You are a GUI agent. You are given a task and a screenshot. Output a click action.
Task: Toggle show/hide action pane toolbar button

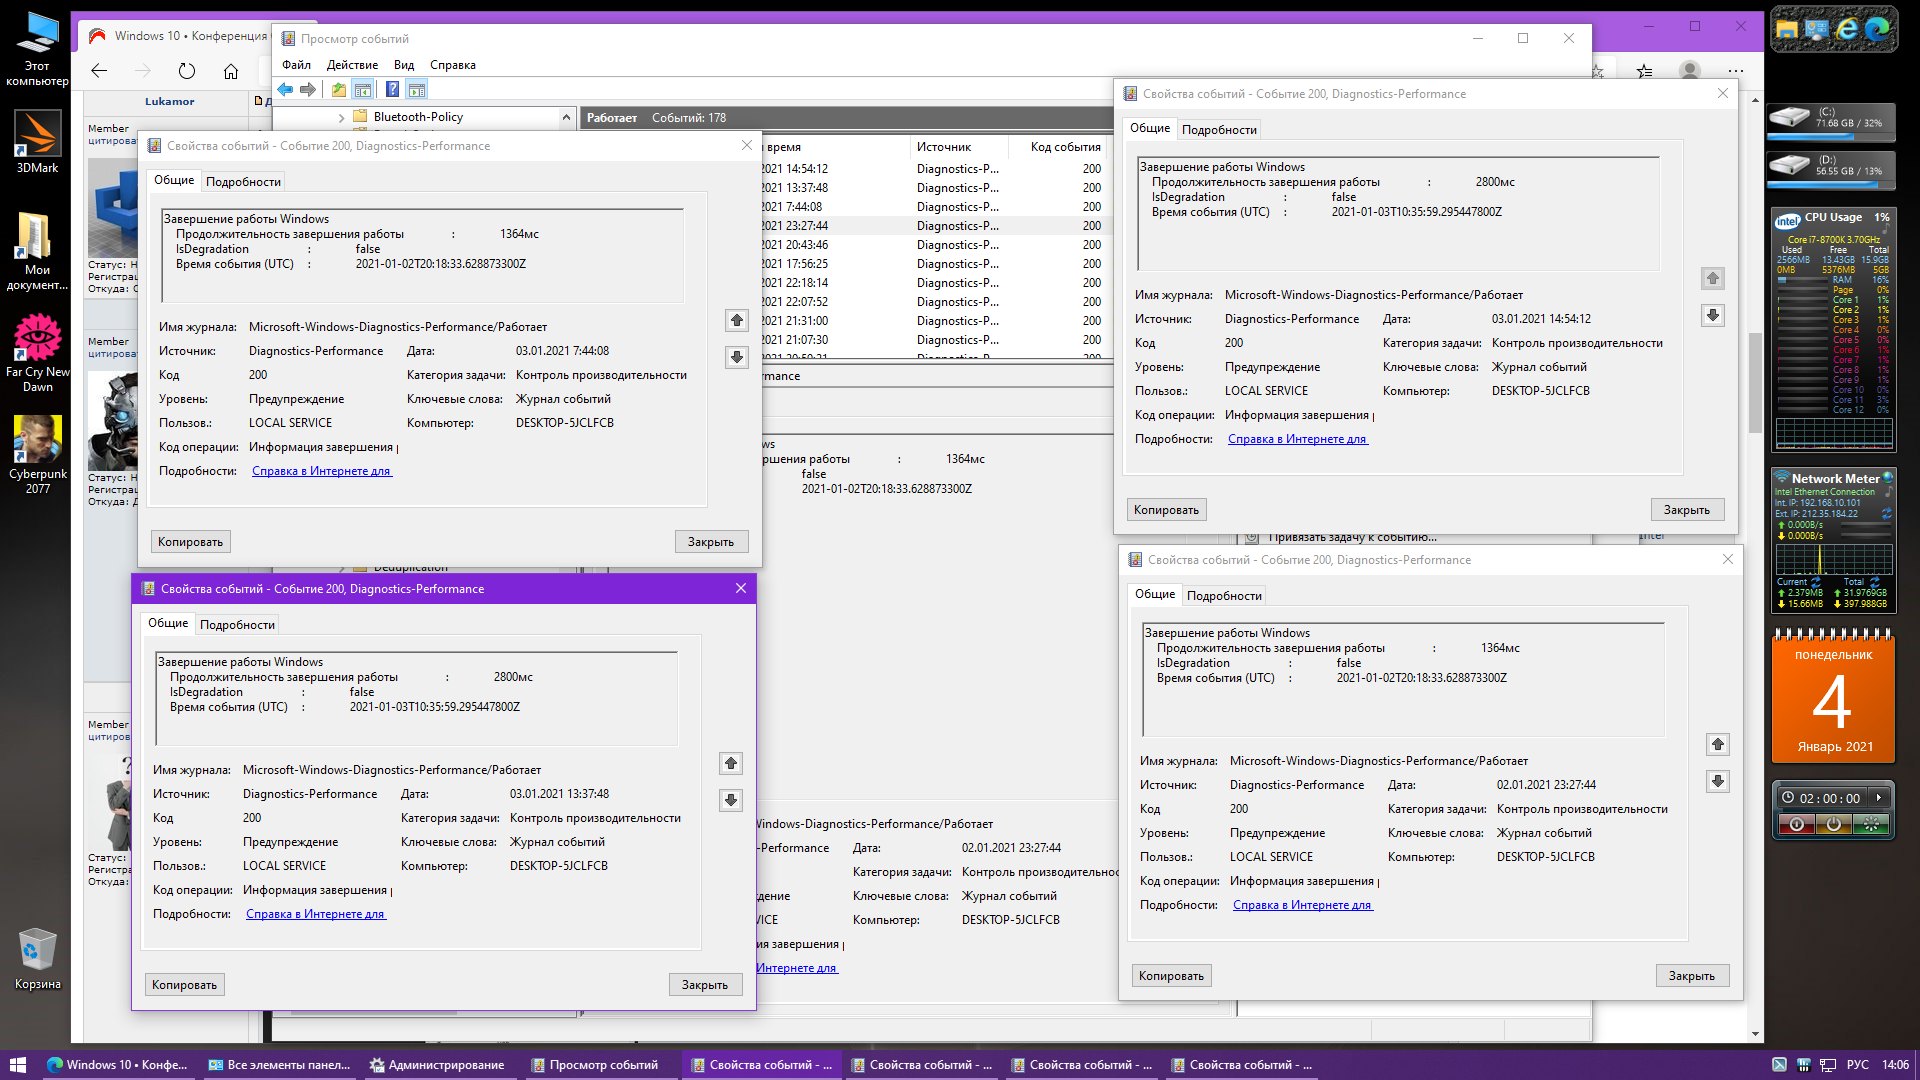tap(417, 90)
